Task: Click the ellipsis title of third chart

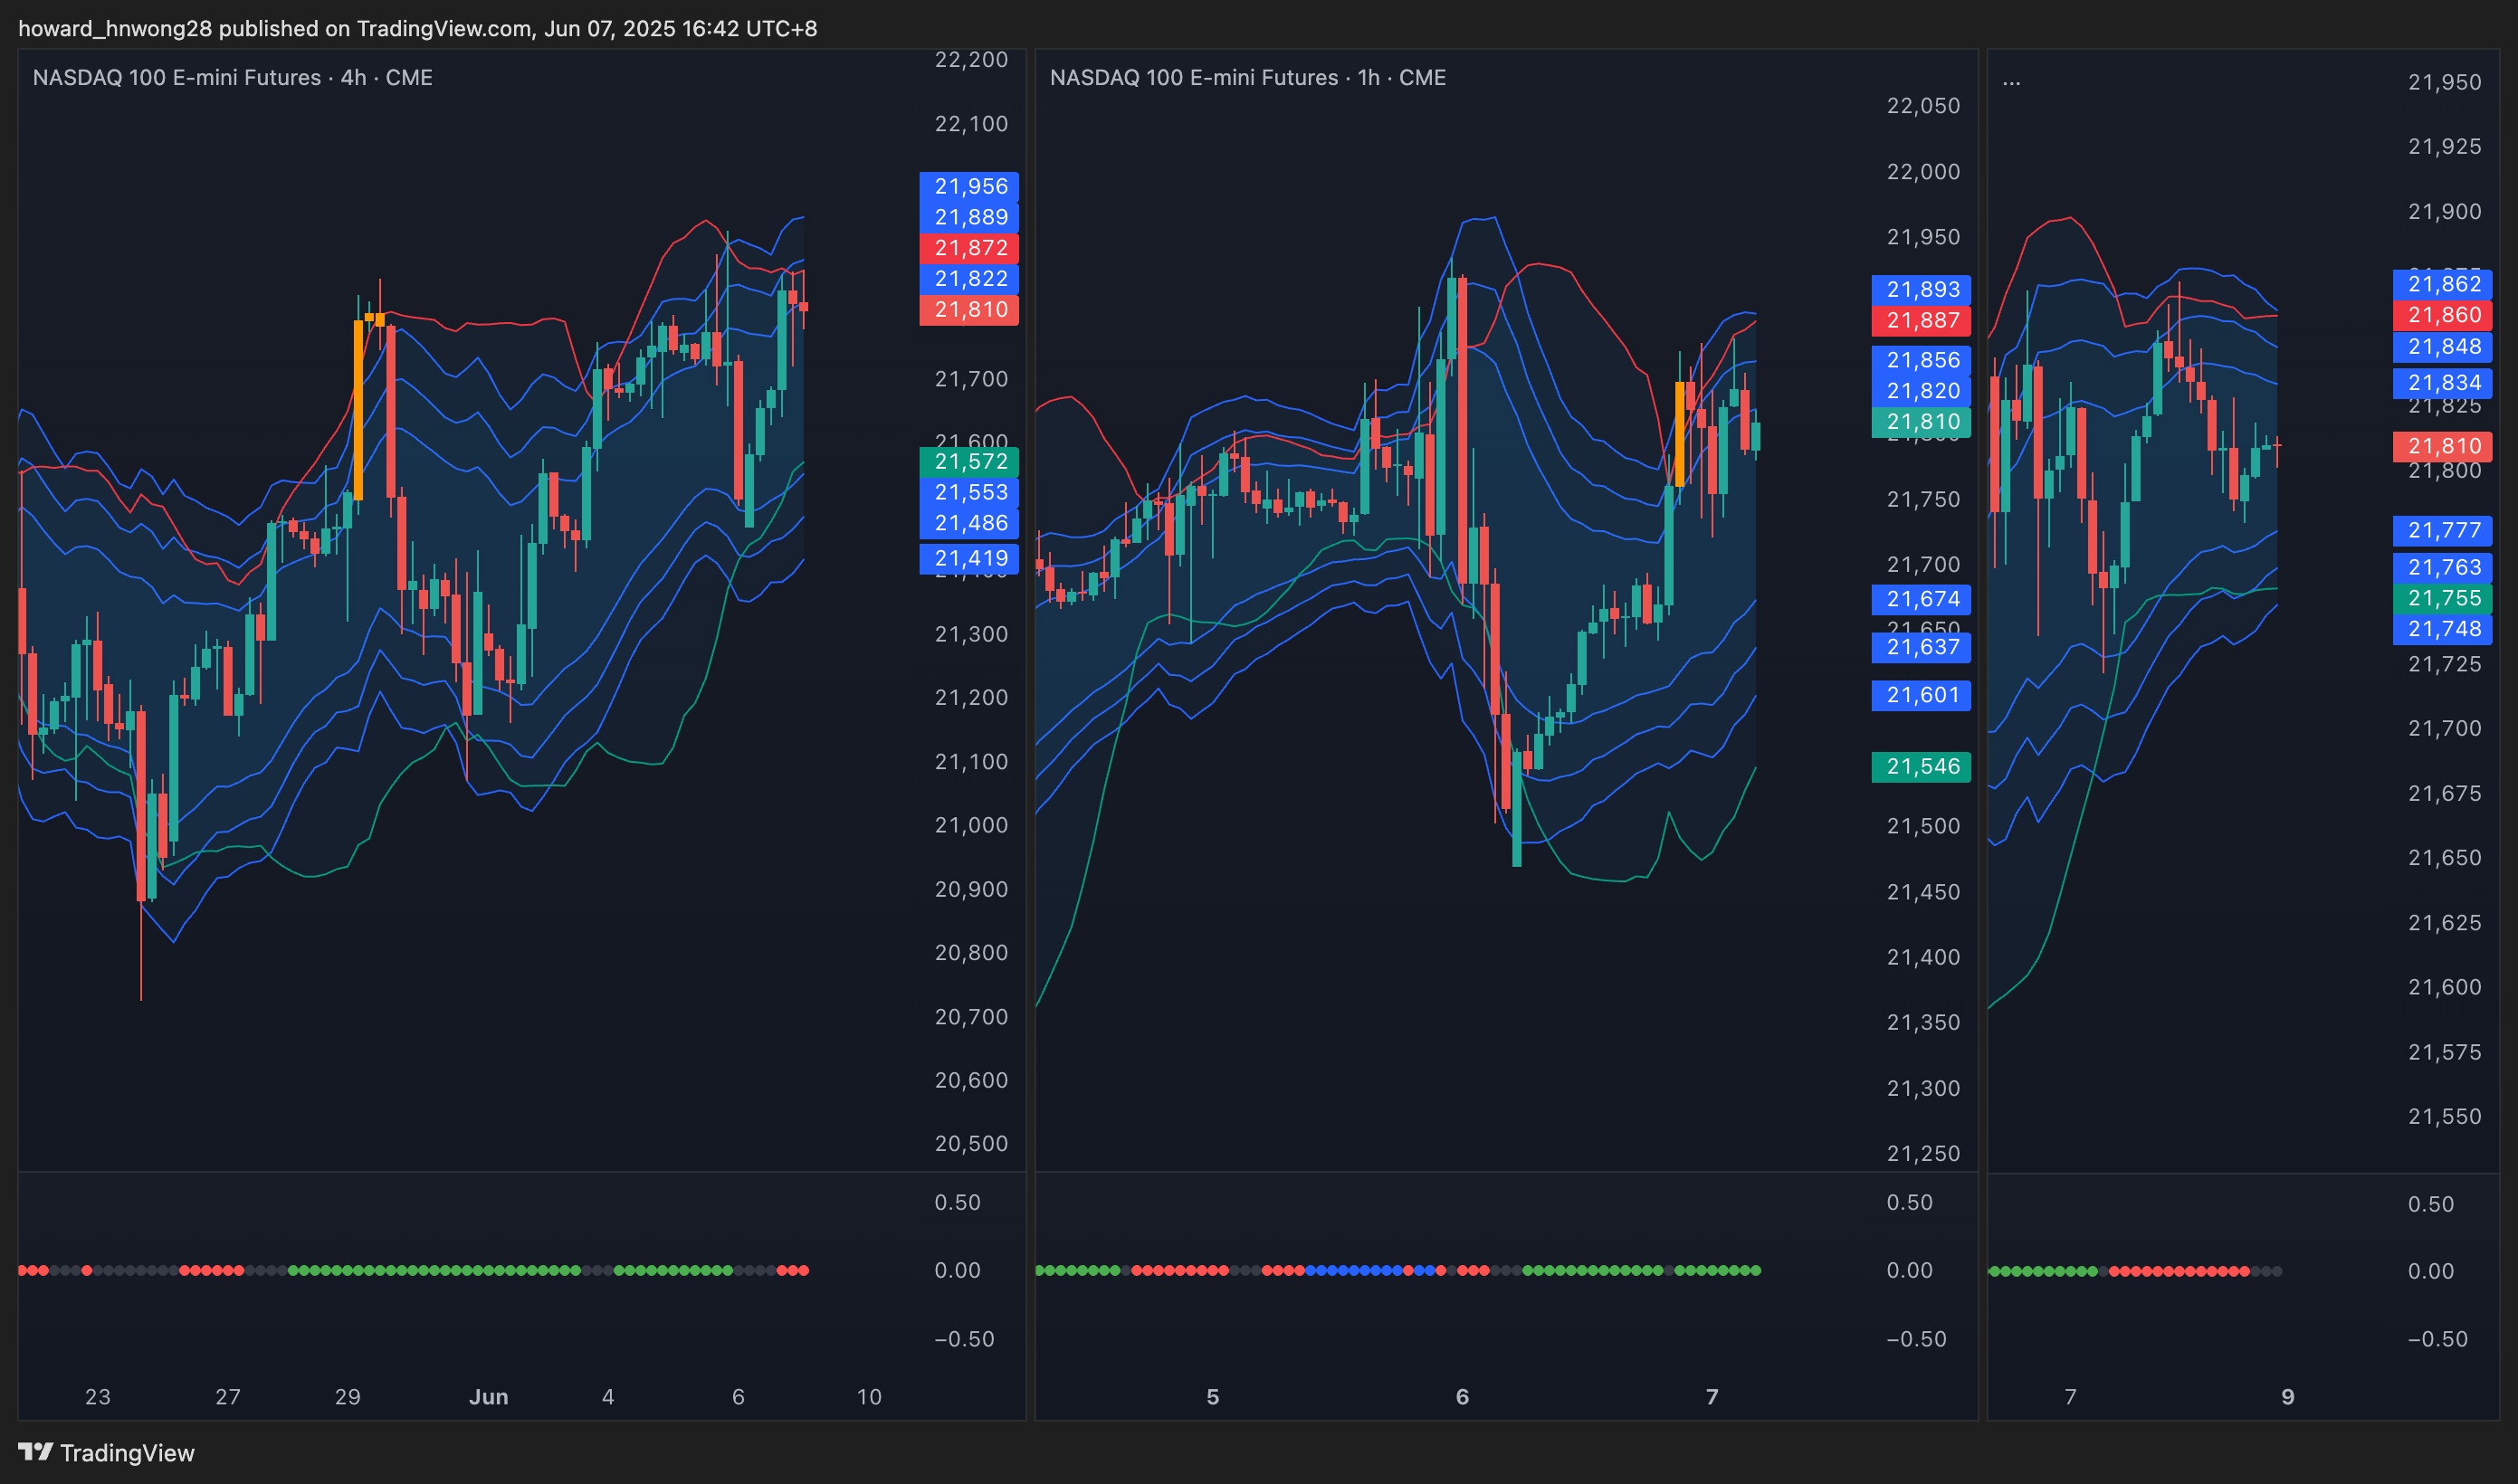Action: 2011,79
